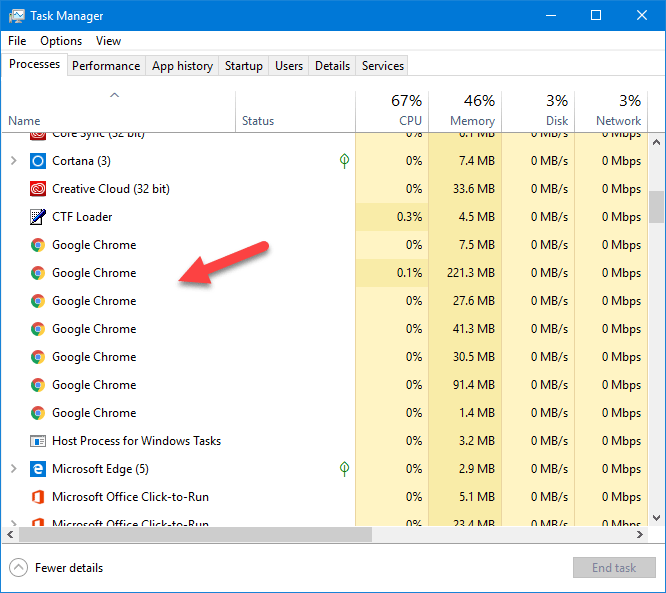Image resolution: width=666 pixels, height=593 pixels.
Task: Select the Processes tab
Action: (x=34, y=64)
